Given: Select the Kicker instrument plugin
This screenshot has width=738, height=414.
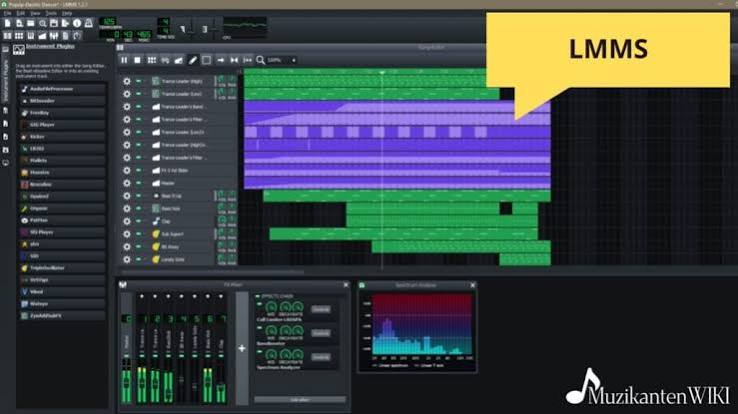Looking at the screenshot, I should pos(62,137).
